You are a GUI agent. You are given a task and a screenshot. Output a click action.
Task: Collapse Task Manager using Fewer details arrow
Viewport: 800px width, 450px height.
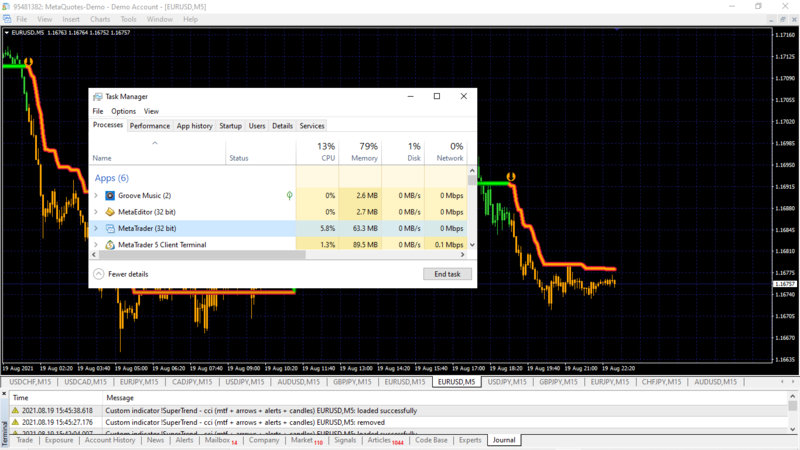[x=98, y=274]
